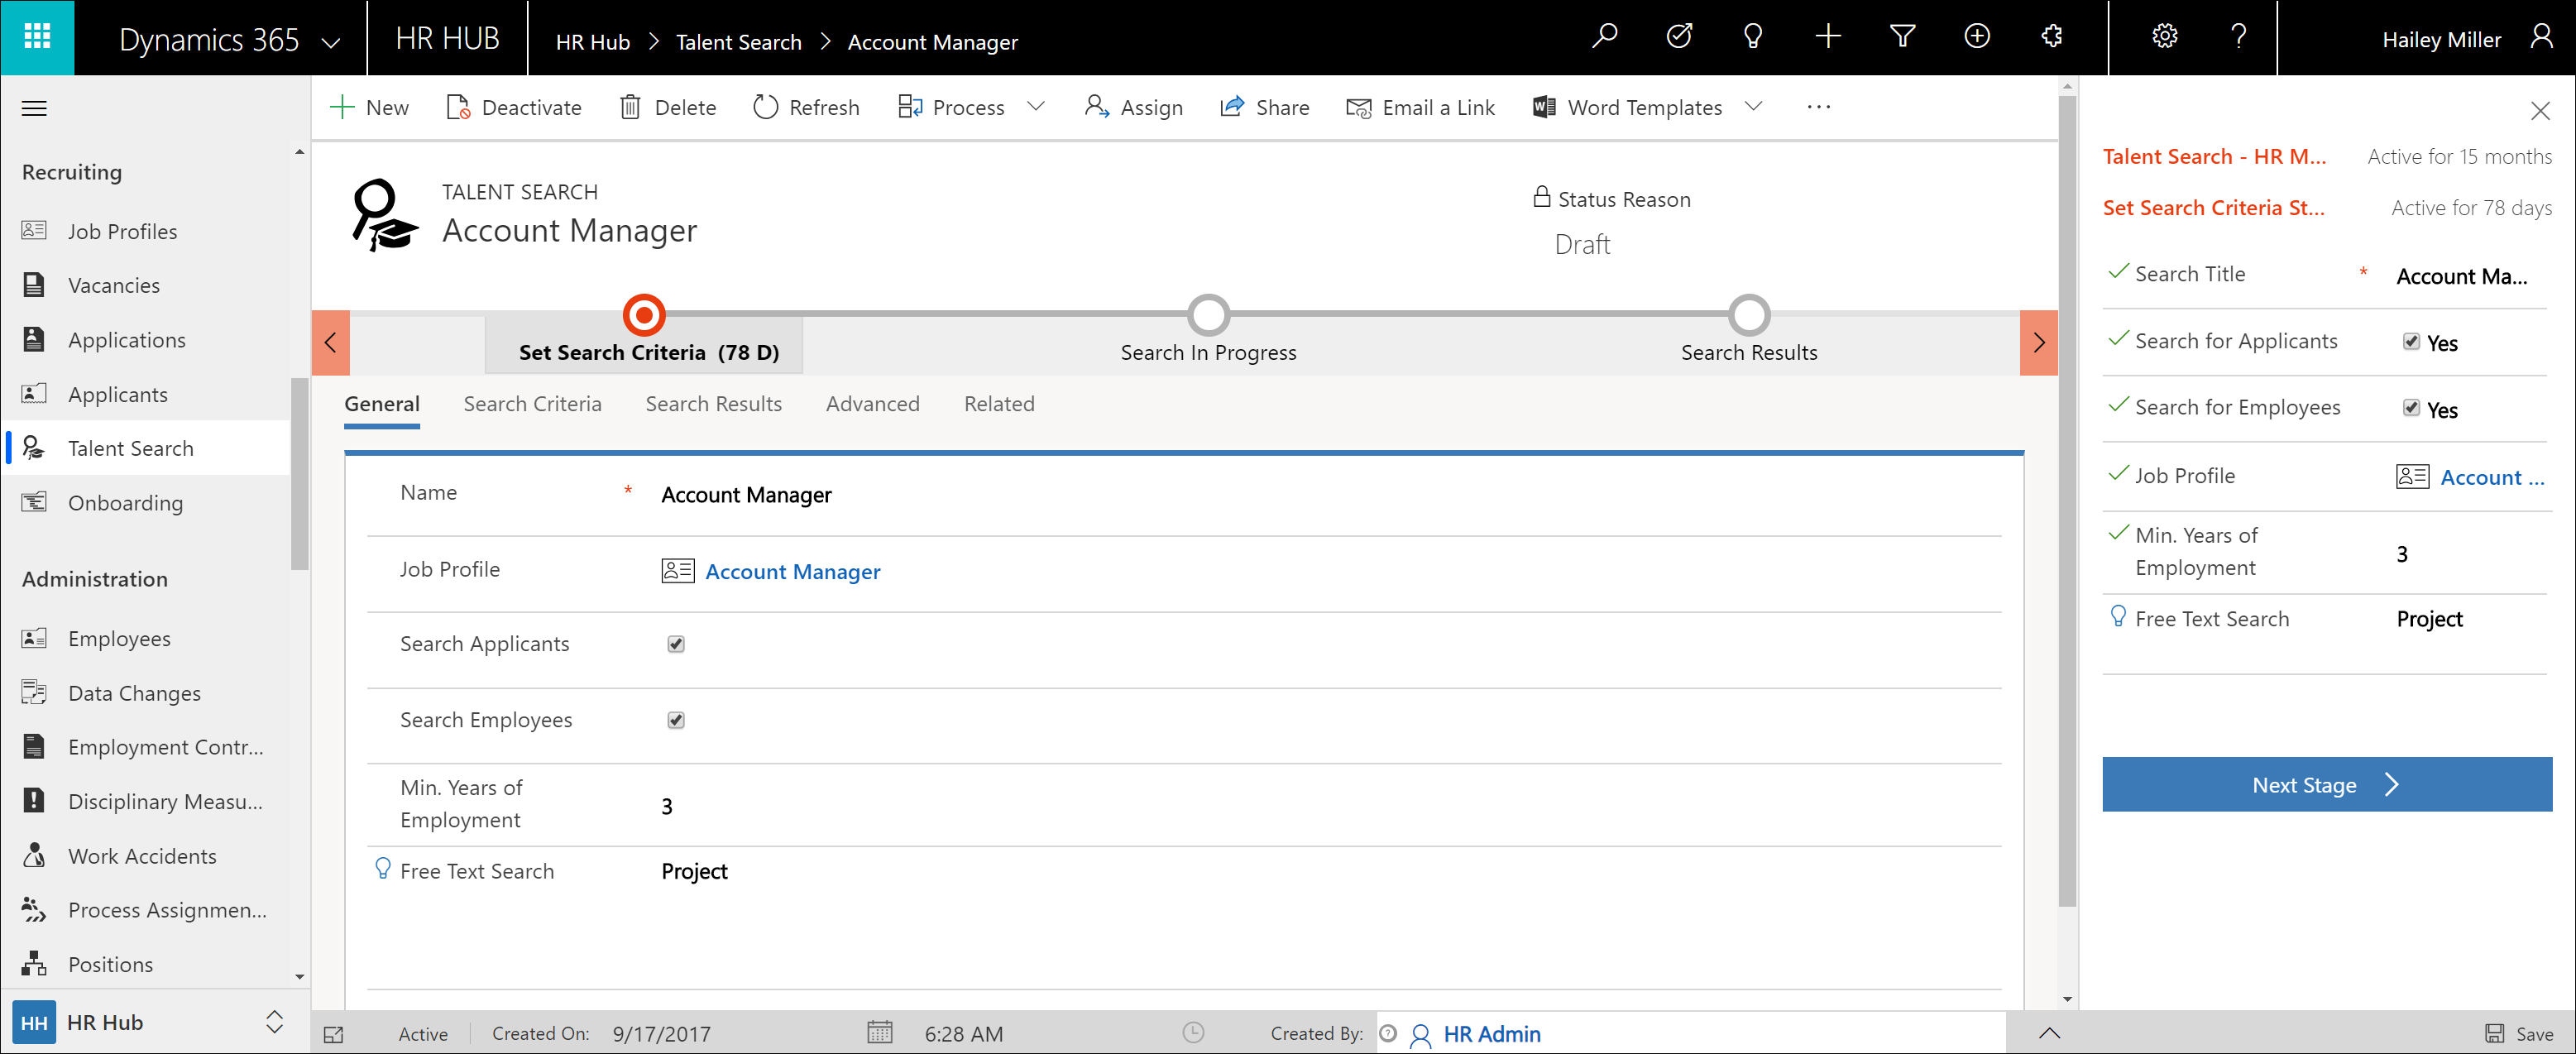Deactivate the record from the toolbar
This screenshot has width=2576, height=1054.
point(514,107)
